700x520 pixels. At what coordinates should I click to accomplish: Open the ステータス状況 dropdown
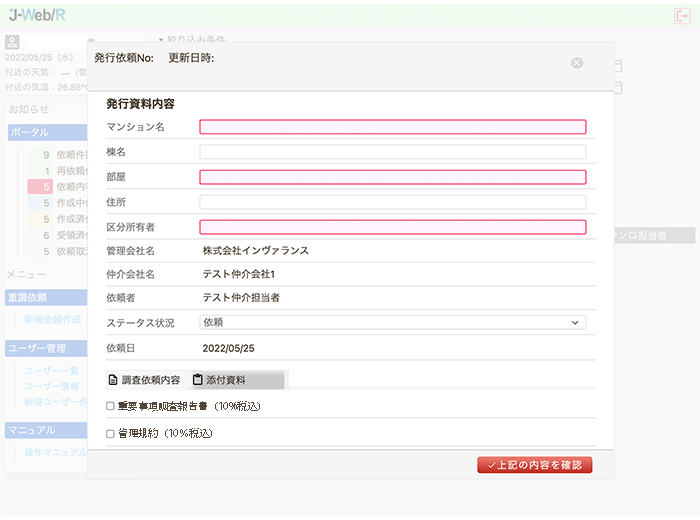392,323
